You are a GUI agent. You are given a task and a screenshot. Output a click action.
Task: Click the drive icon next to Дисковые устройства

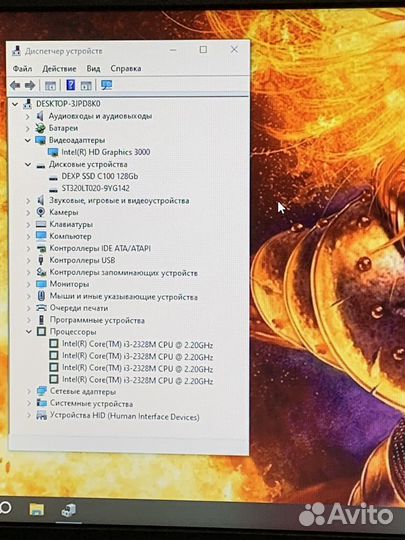click(x=41, y=166)
